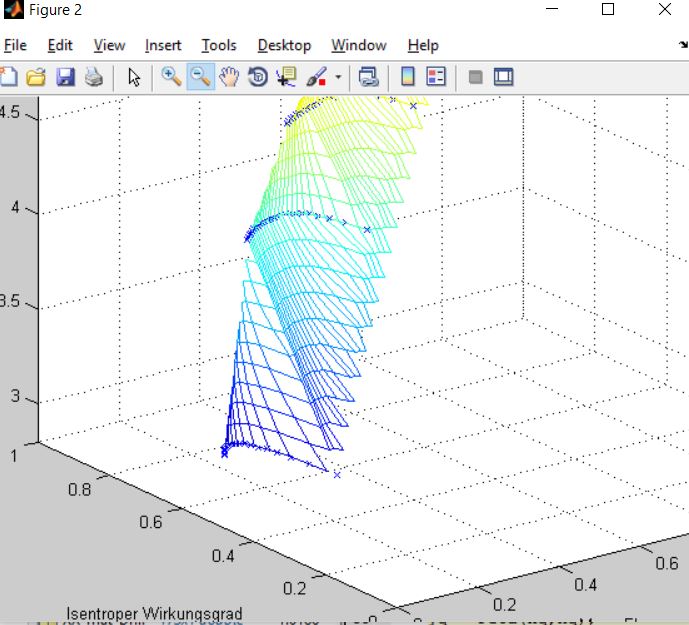The image size is (689, 625).
Task: Open the Insert menu
Action: point(163,45)
